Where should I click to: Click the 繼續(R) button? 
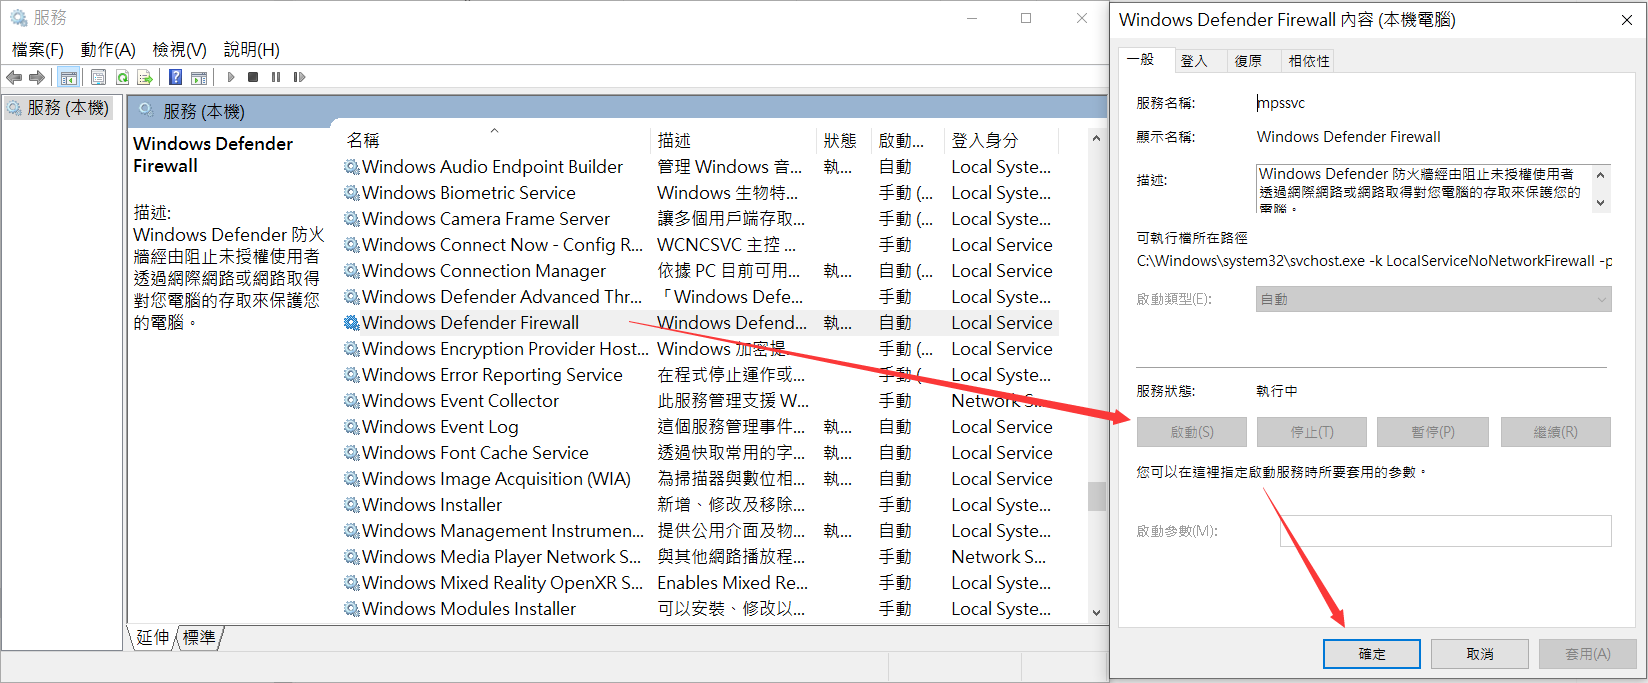(1555, 432)
